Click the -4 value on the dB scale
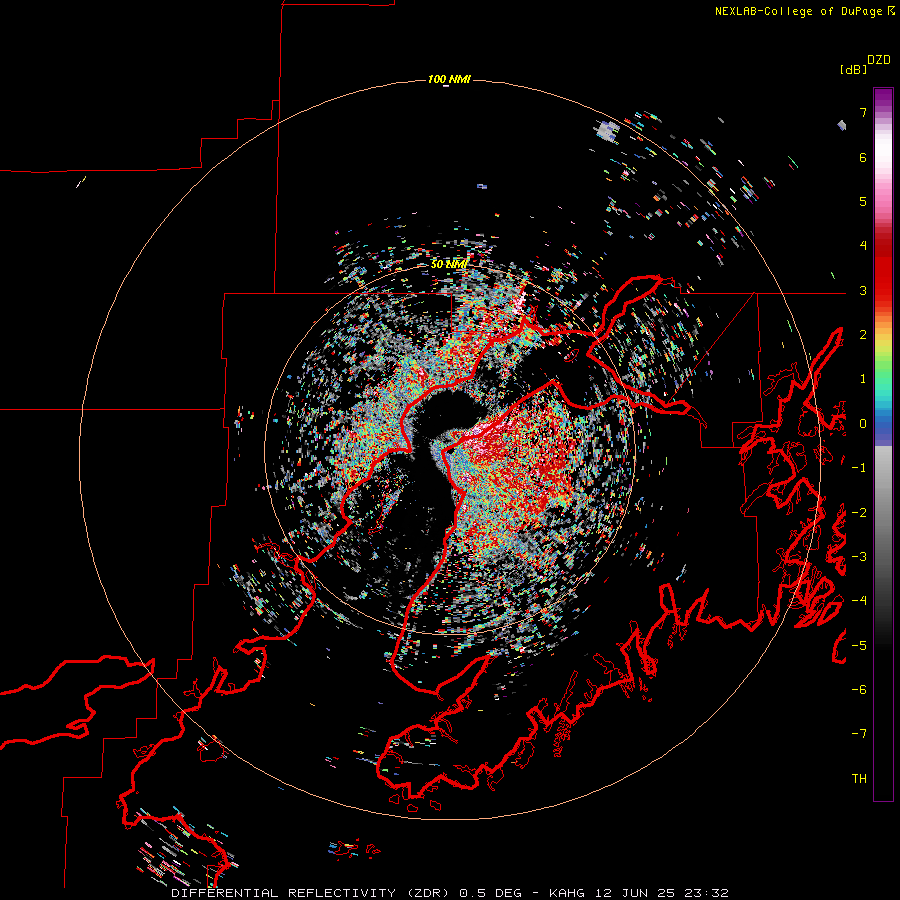 point(859,601)
